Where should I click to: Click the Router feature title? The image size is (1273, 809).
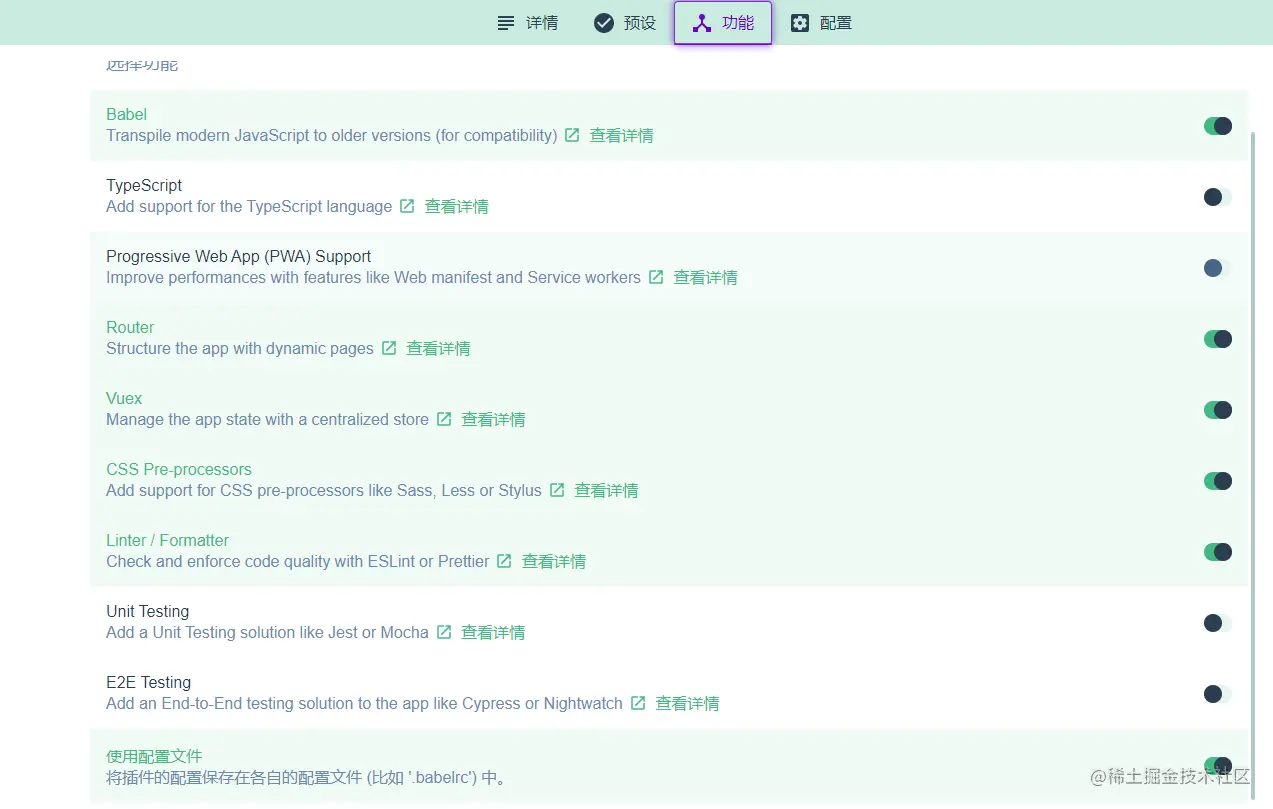[x=130, y=328]
